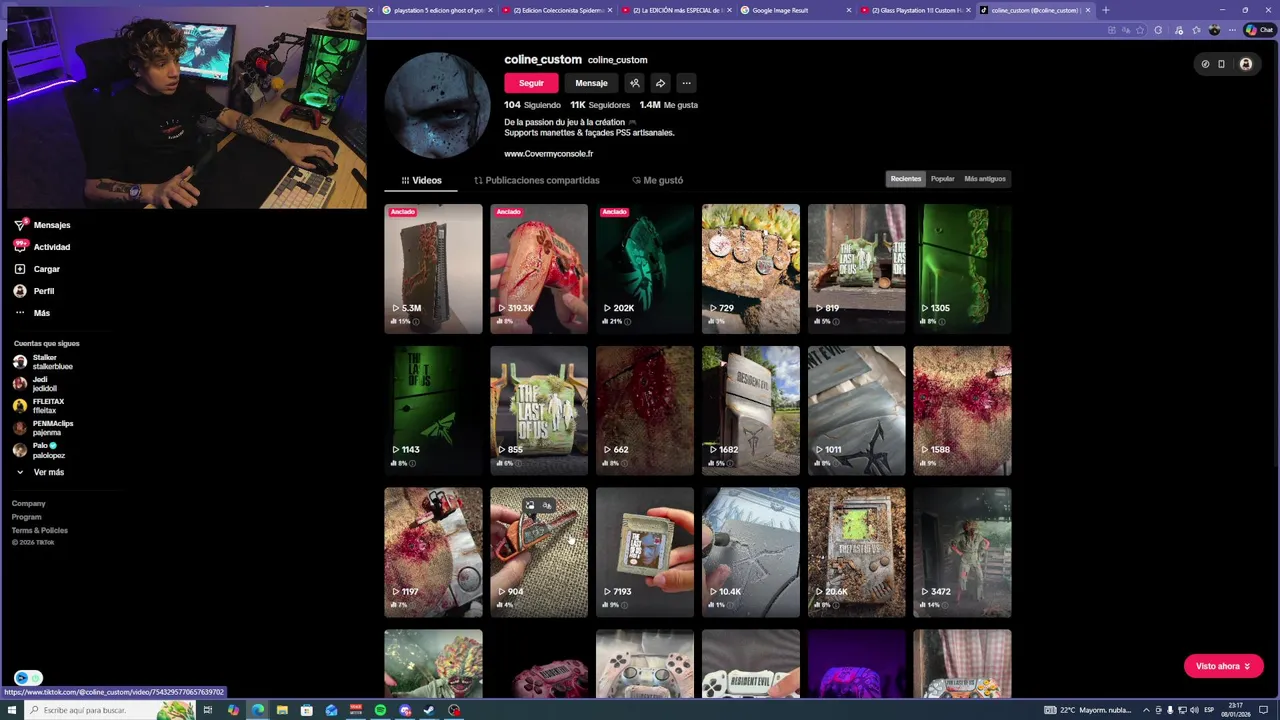This screenshot has width=1280, height=720.
Task: Open pinned video with 319.3K views
Action: [x=539, y=269]
